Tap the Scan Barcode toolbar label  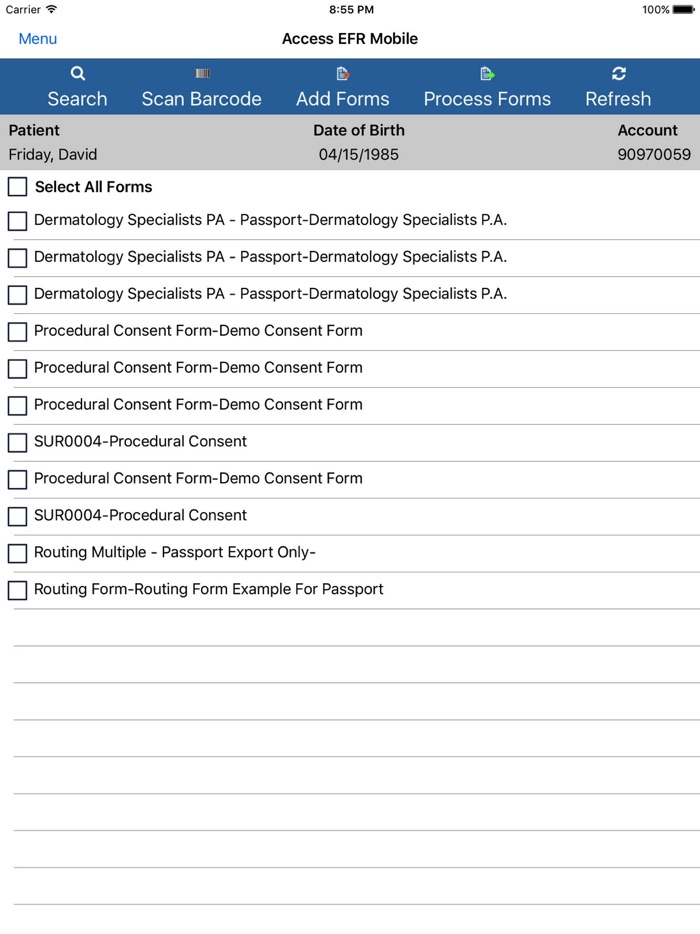point(201,99)
